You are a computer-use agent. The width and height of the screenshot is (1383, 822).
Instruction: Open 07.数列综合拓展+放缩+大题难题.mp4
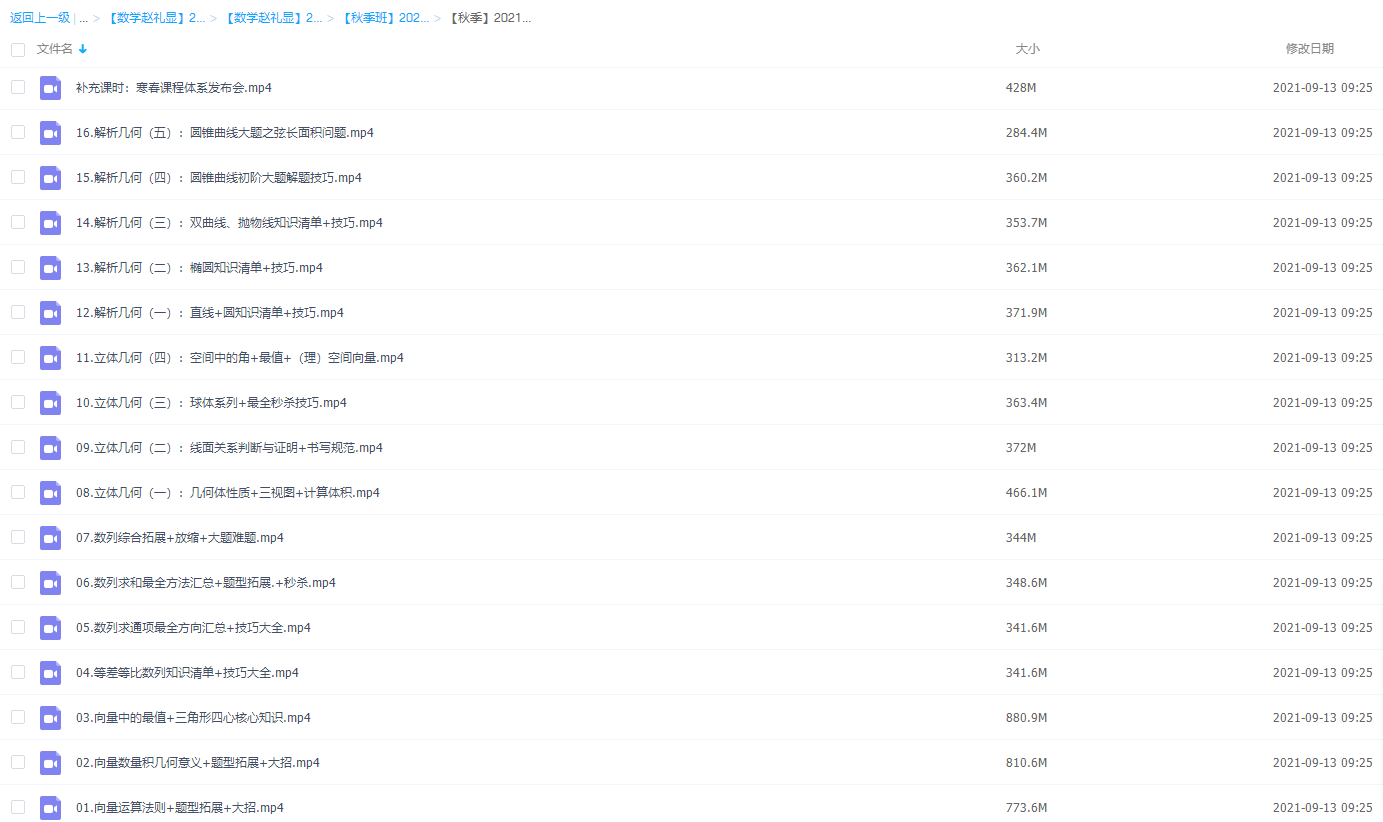180,538
